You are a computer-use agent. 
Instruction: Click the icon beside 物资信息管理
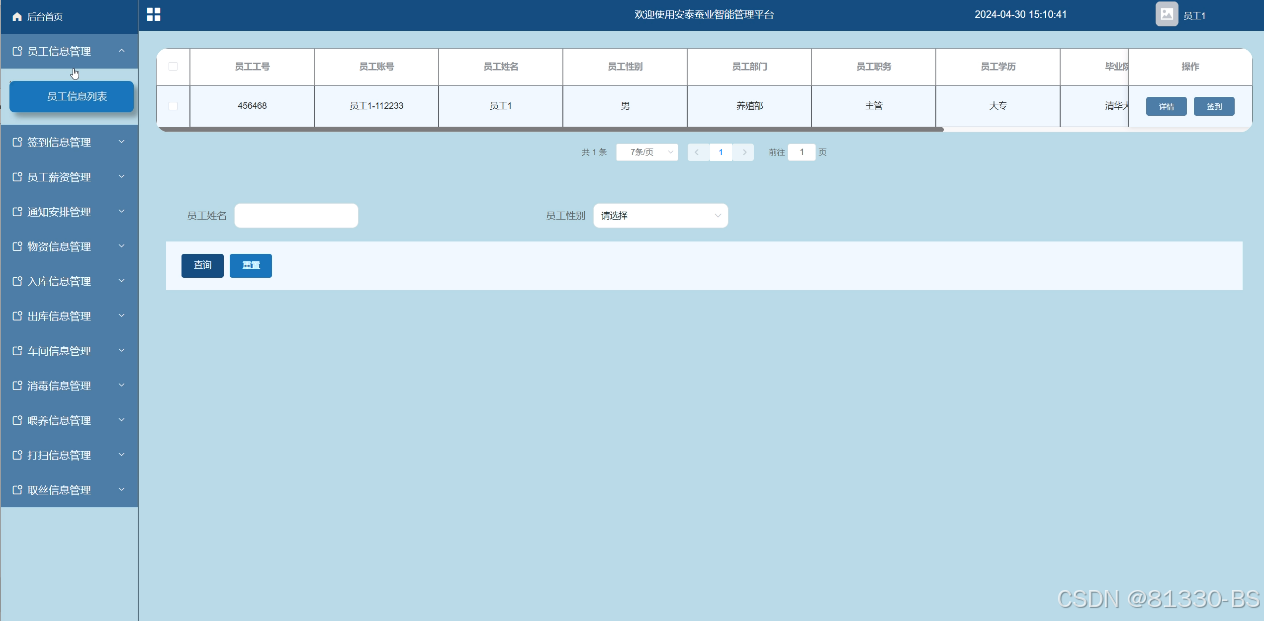click(x=17, y=246)
